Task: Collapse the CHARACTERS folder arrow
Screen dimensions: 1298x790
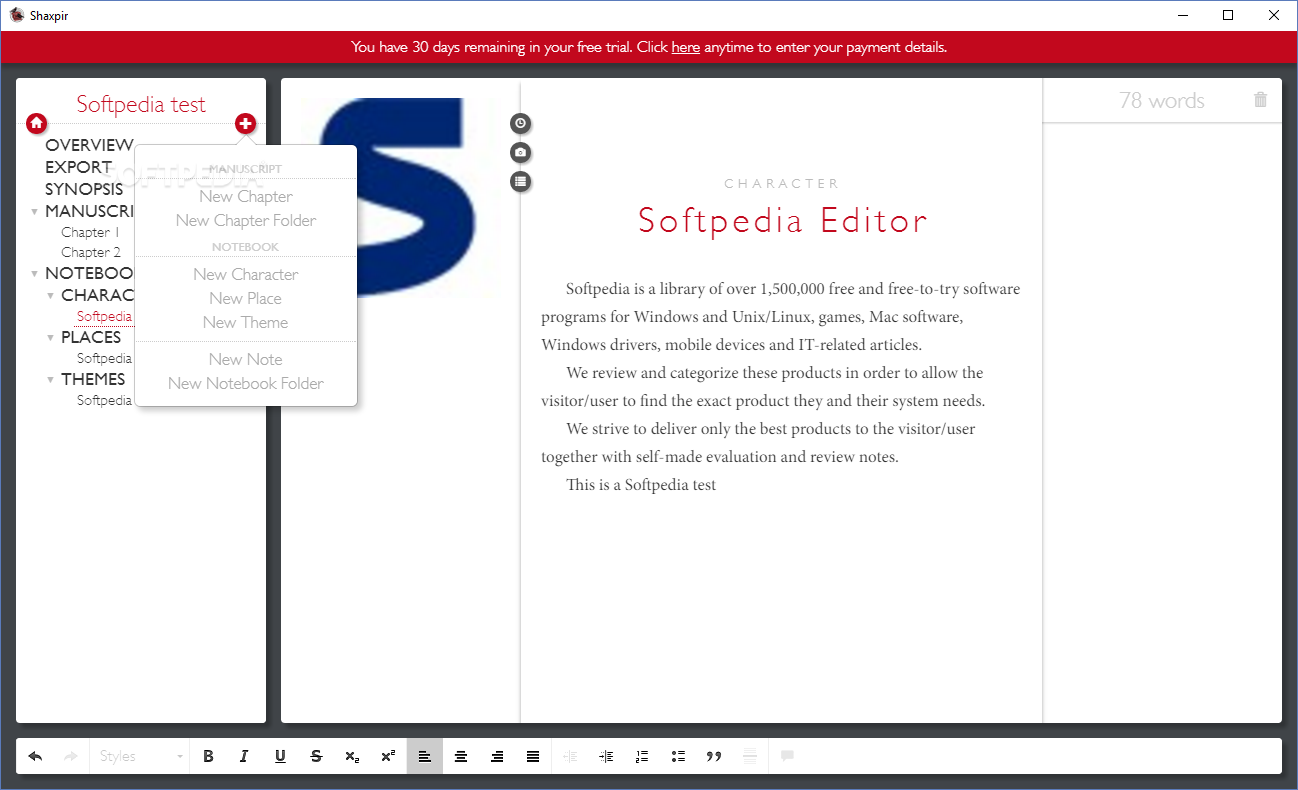Action: point(51,296)
